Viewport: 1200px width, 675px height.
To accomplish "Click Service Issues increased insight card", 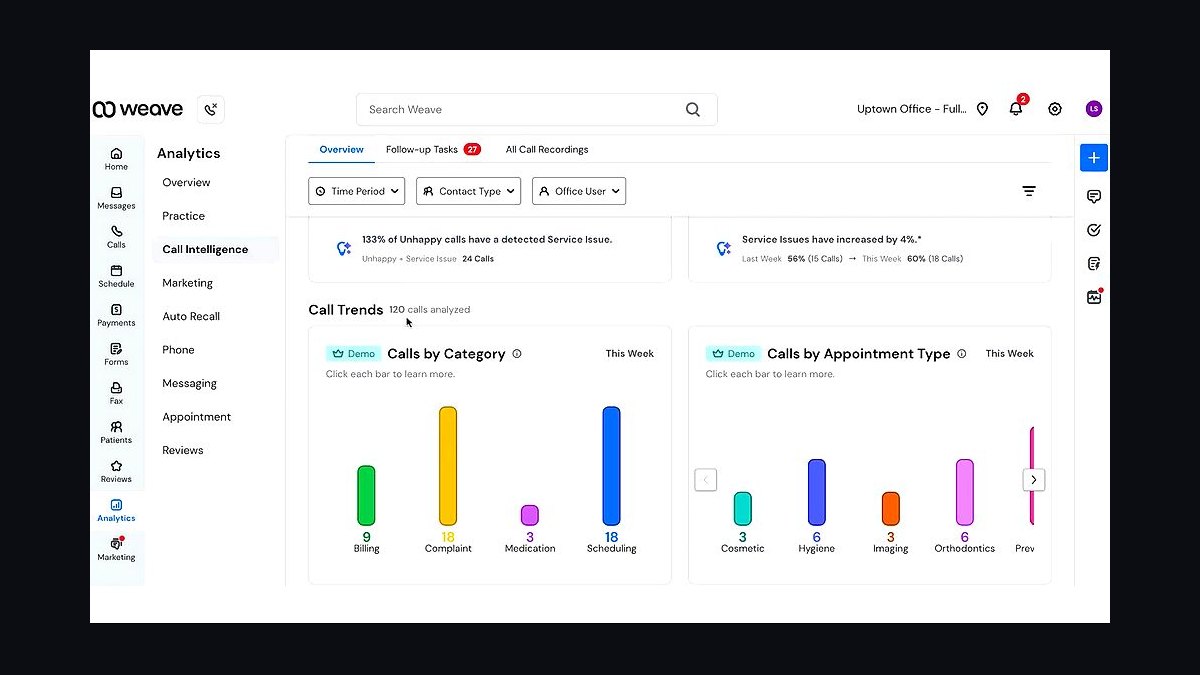I will point(870,250).
